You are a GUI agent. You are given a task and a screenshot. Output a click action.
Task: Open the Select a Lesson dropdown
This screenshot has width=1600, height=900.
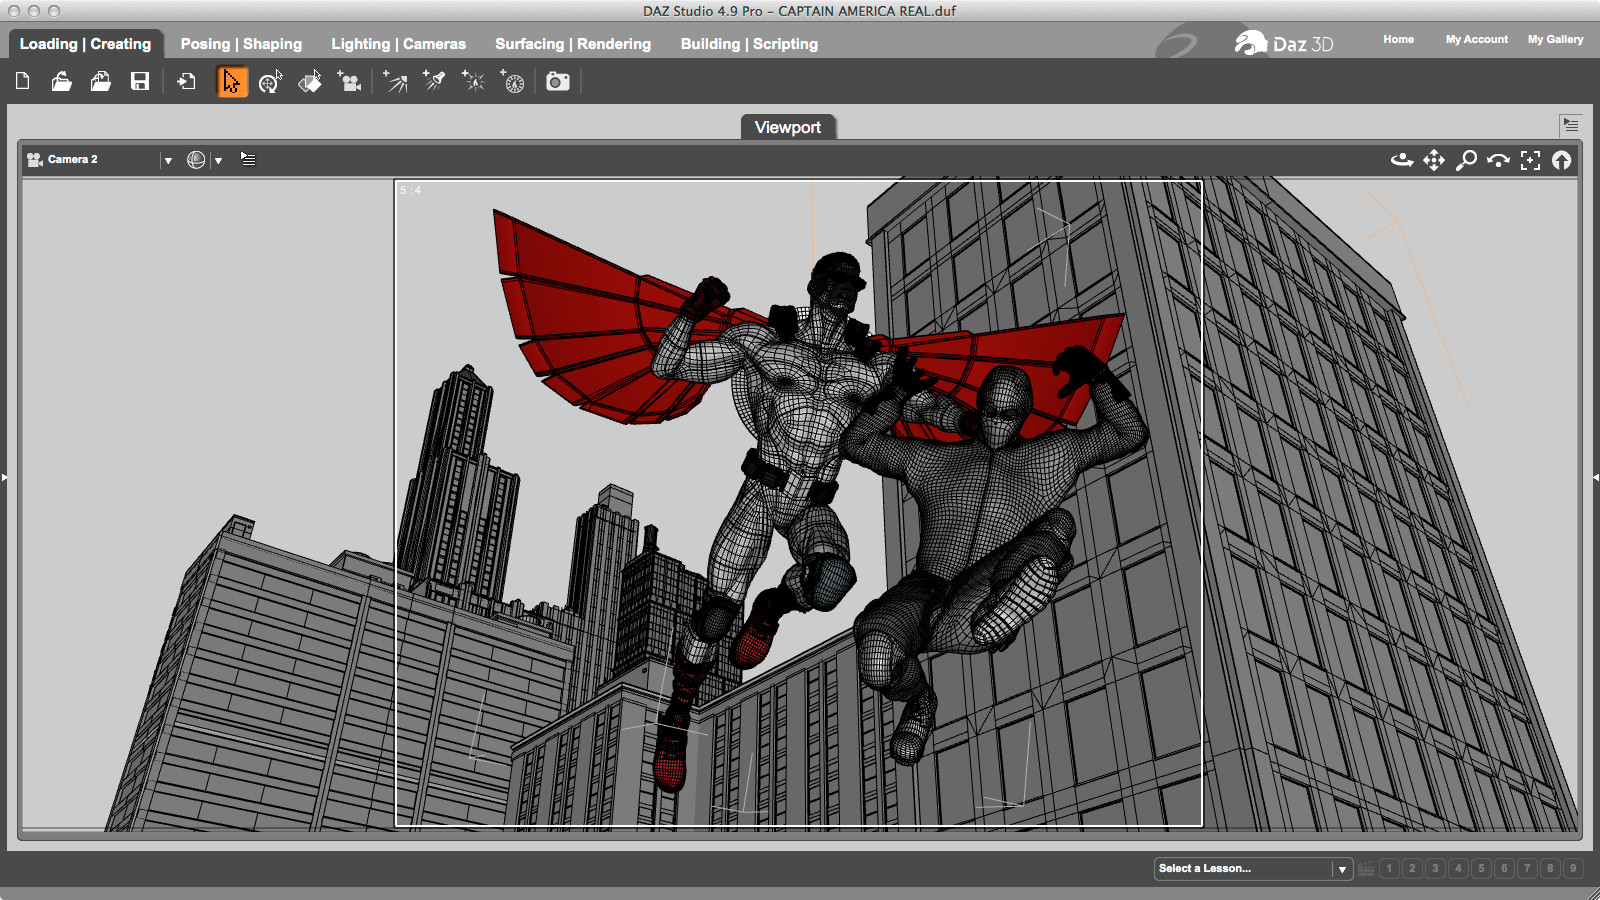tap(1253, 868)
